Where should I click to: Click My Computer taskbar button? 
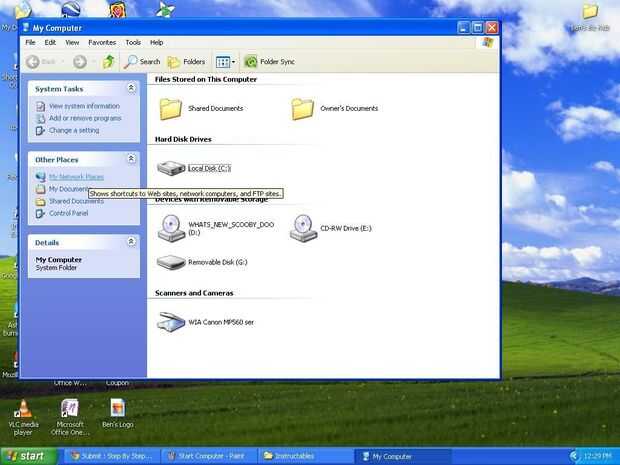[x=402, y=456]
